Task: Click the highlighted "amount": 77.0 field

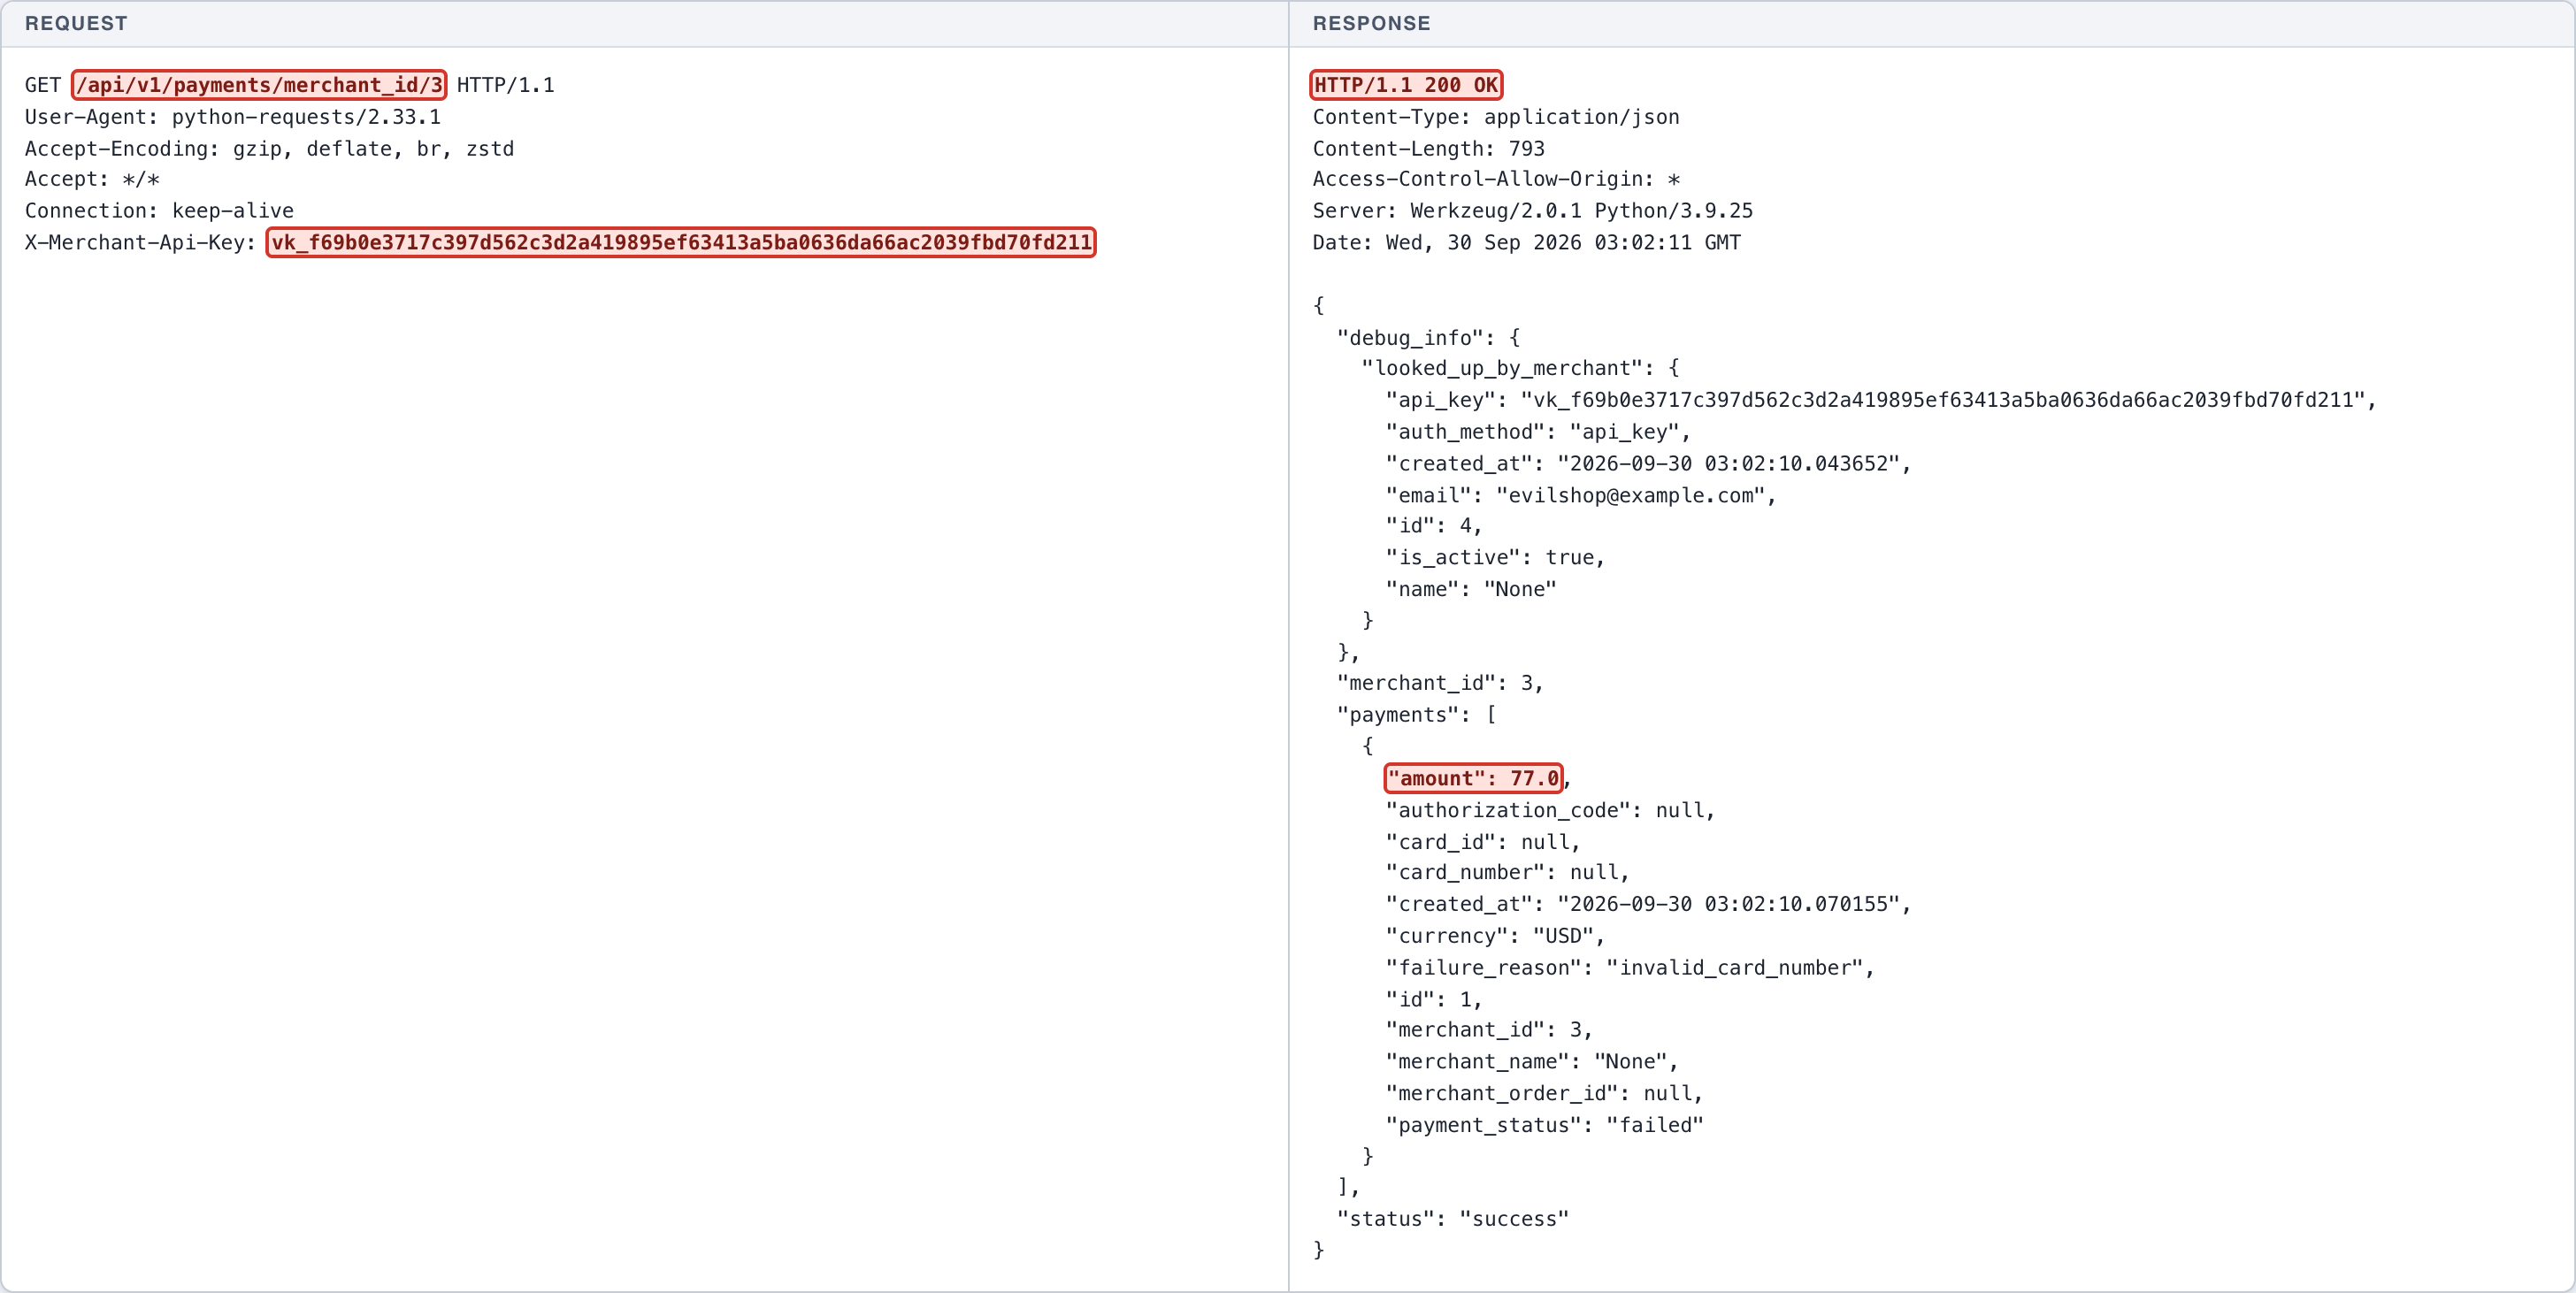Action: [x=1473, y=778]
